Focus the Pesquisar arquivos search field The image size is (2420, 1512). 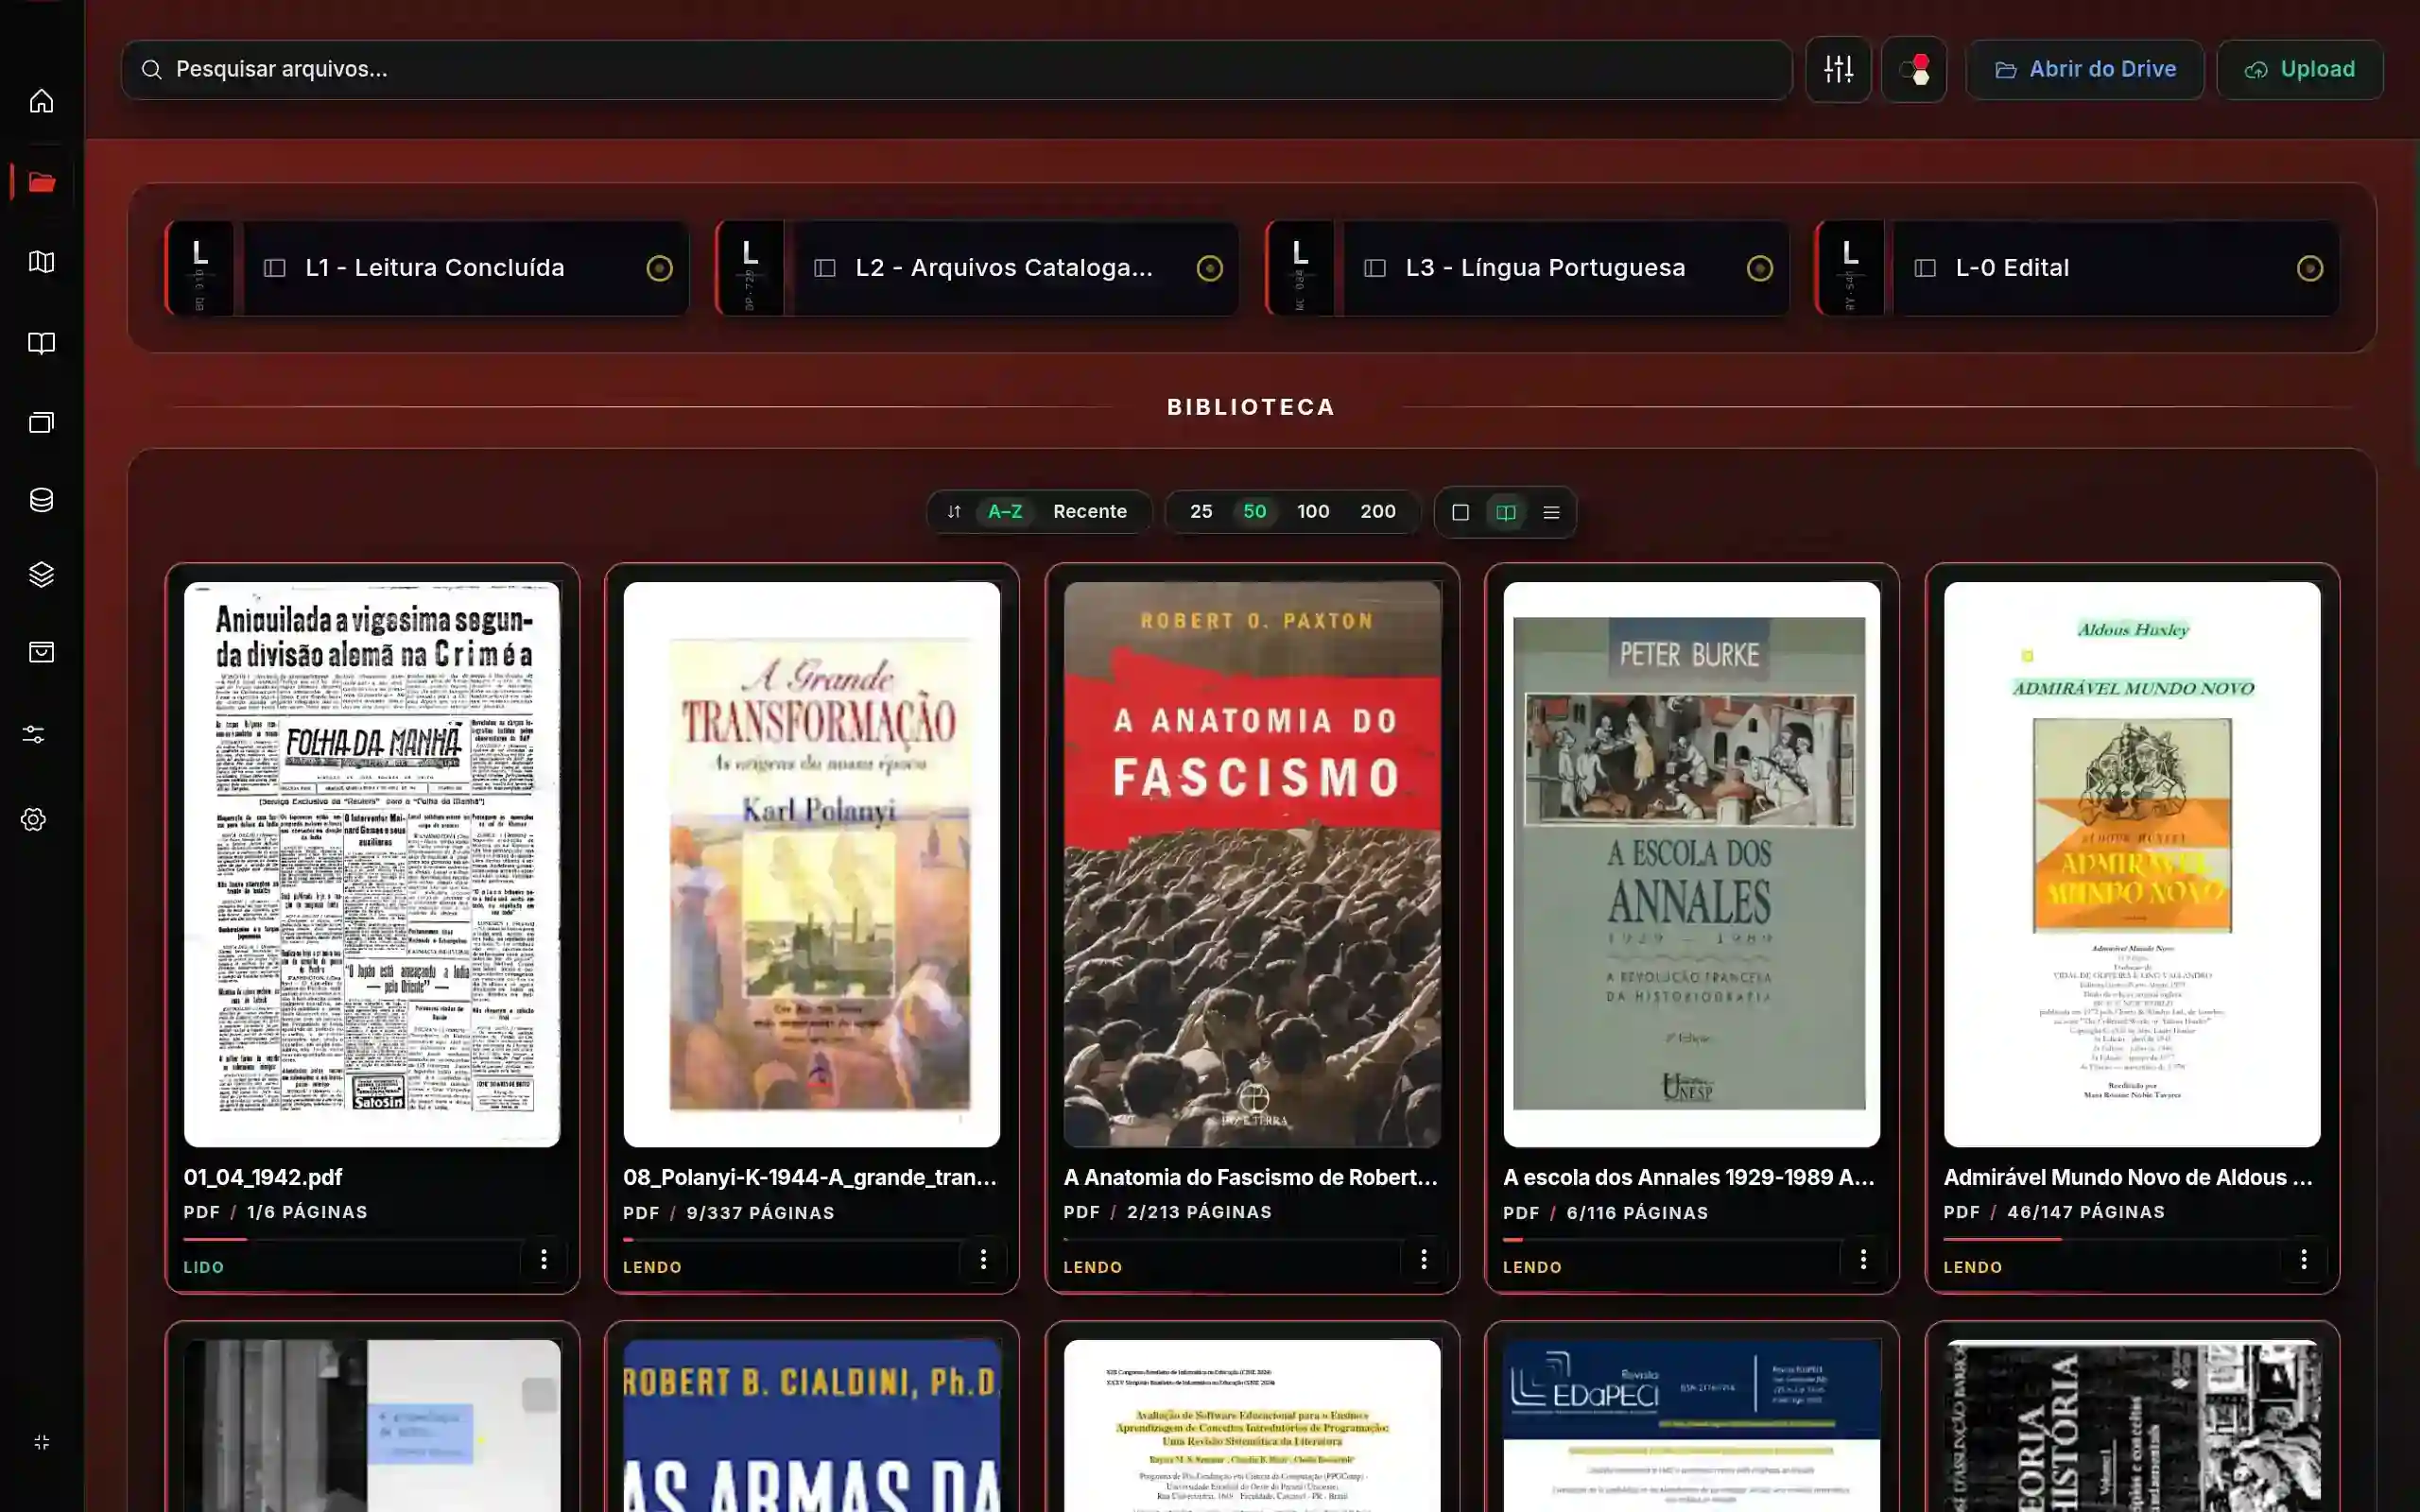coord(956,69)
